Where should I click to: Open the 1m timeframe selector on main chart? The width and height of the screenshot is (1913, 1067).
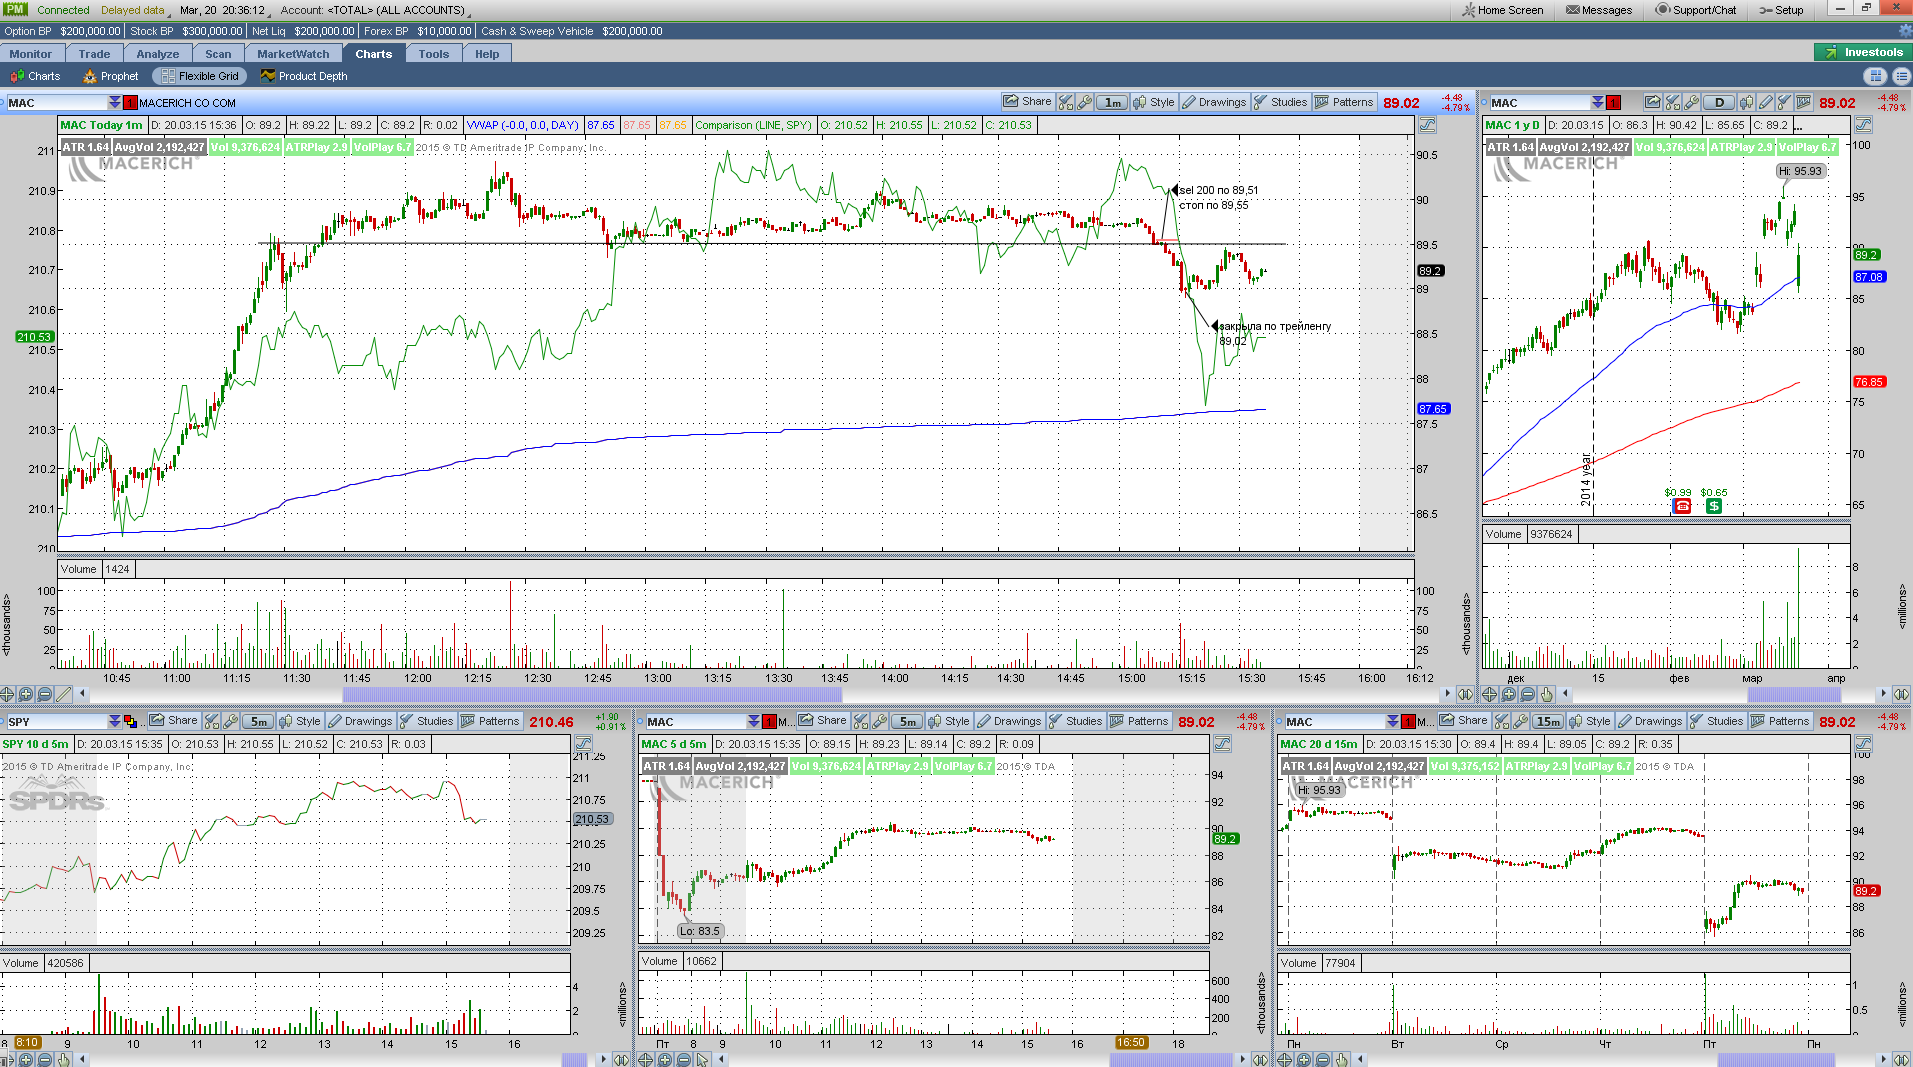(1112, 102)
